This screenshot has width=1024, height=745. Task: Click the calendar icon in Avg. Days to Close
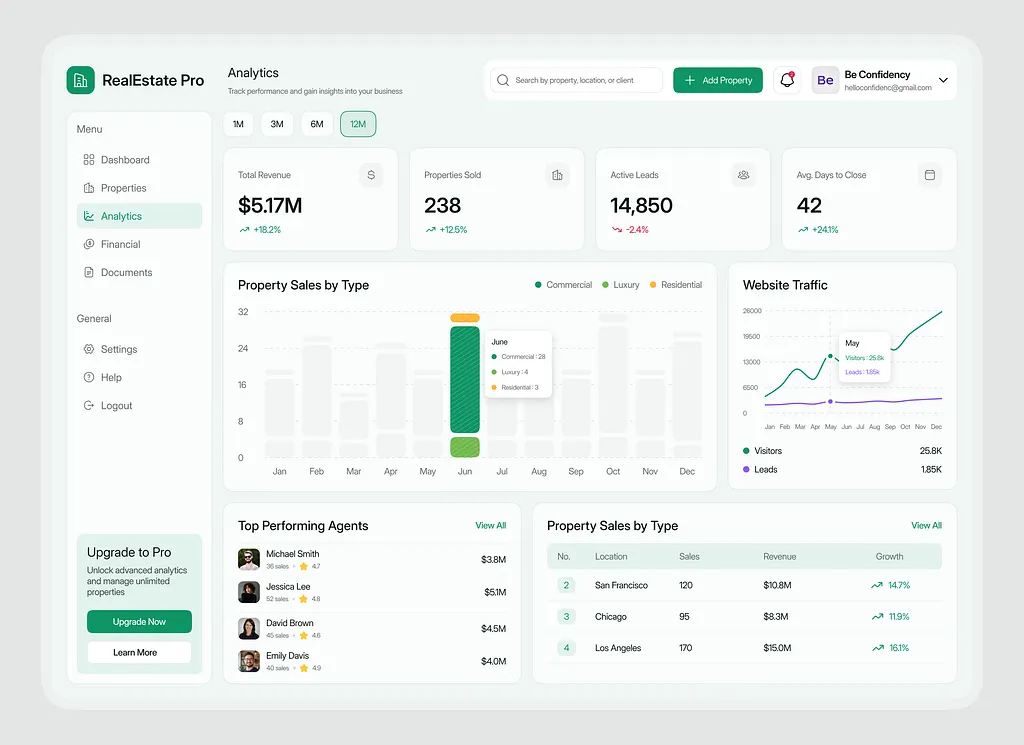click(x=930, y=175)
